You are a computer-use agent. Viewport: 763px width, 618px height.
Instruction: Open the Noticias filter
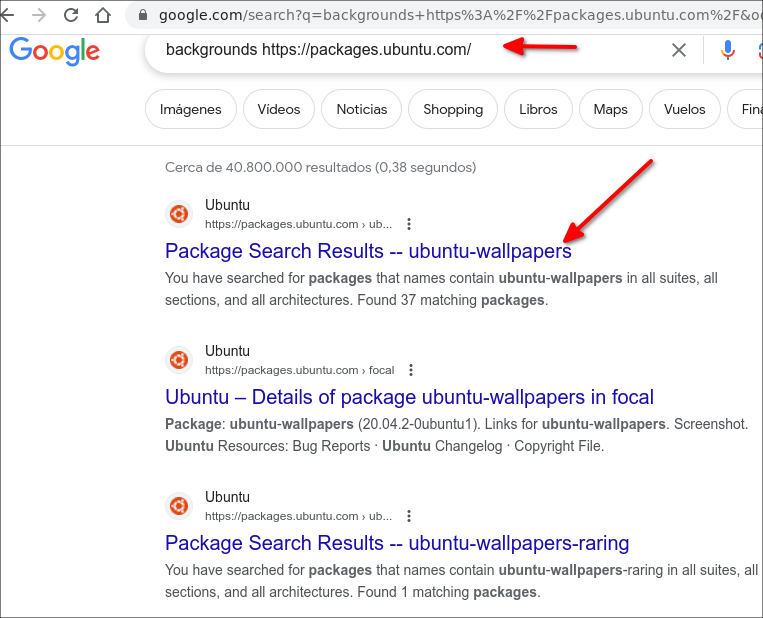[362, 109]
